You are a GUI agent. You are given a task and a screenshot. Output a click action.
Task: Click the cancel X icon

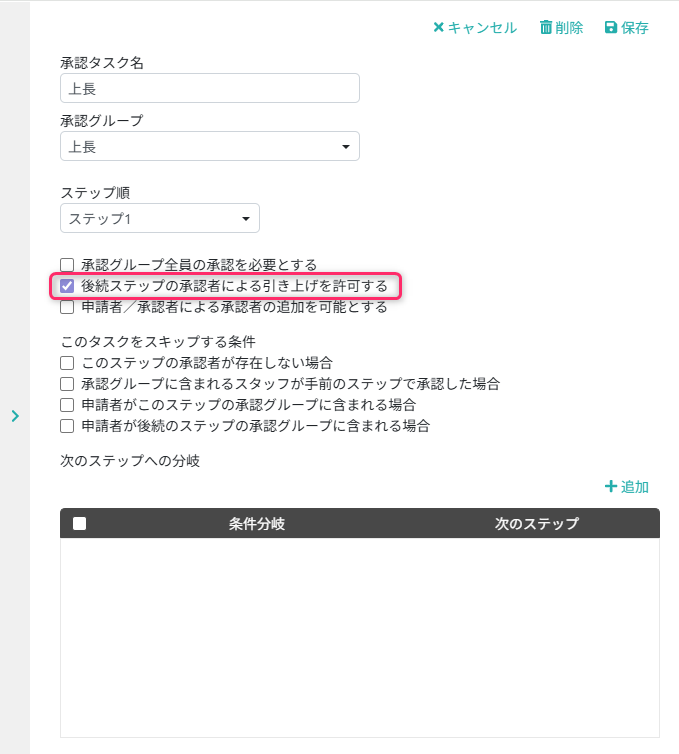(x=438, y=28)
